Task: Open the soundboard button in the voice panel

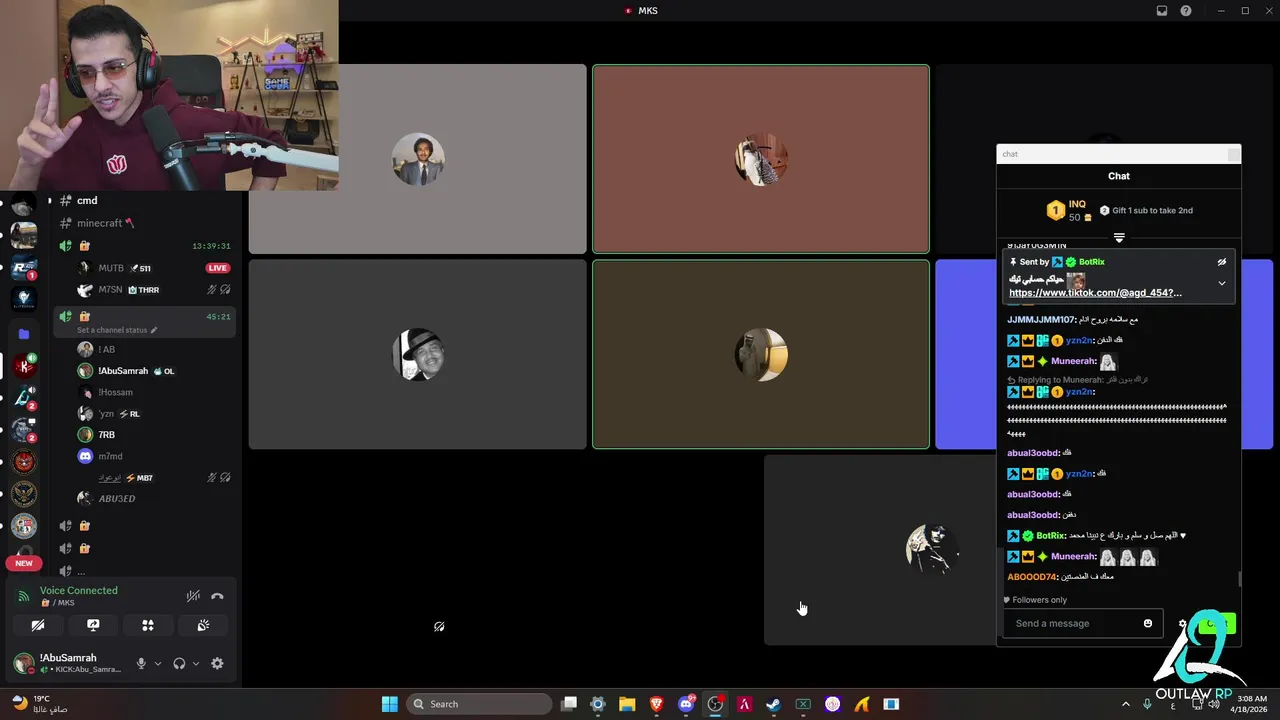Action: 203,625
